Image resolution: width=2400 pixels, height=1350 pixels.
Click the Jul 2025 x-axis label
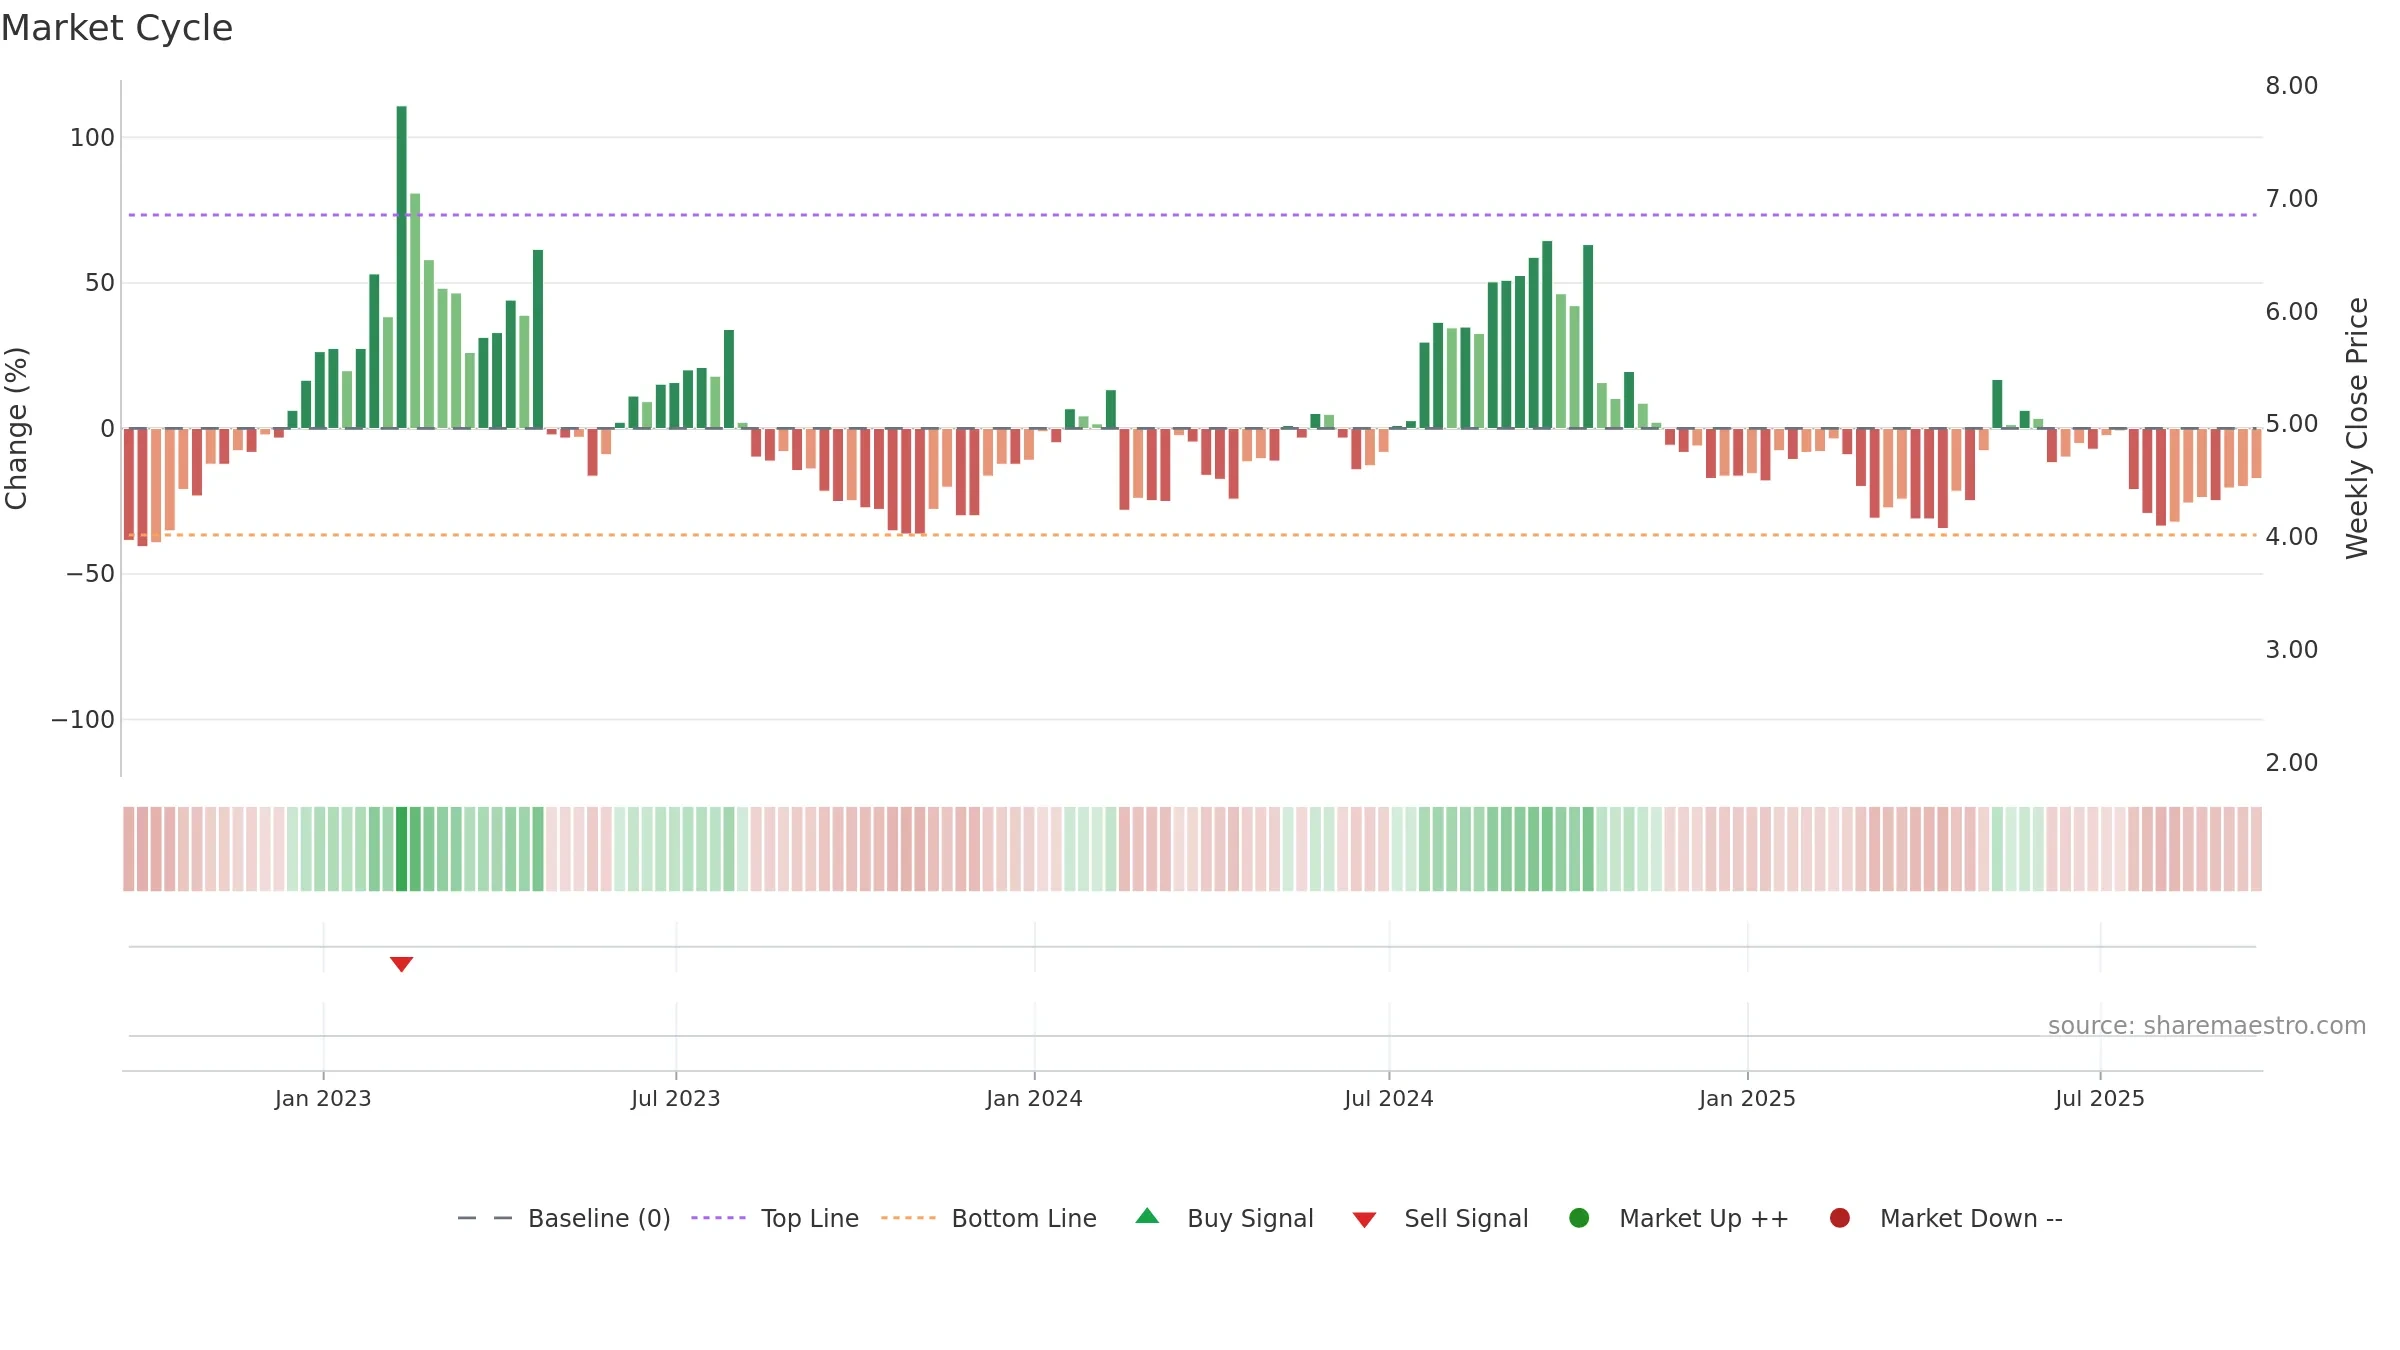tap(2100, 1099)
